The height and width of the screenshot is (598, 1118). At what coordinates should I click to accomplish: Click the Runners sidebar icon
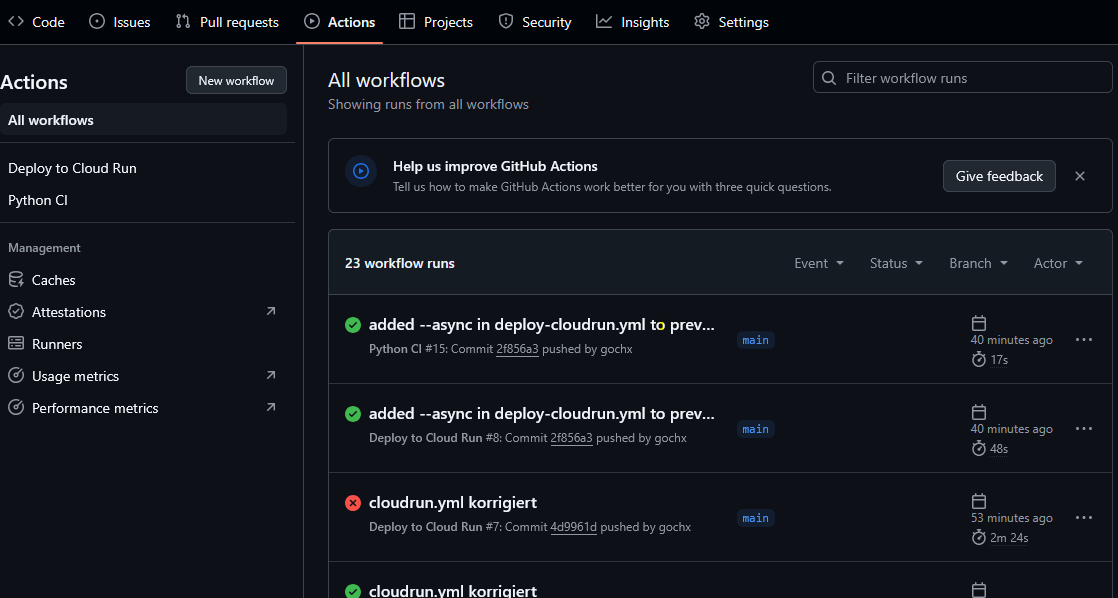pos(16,344)
